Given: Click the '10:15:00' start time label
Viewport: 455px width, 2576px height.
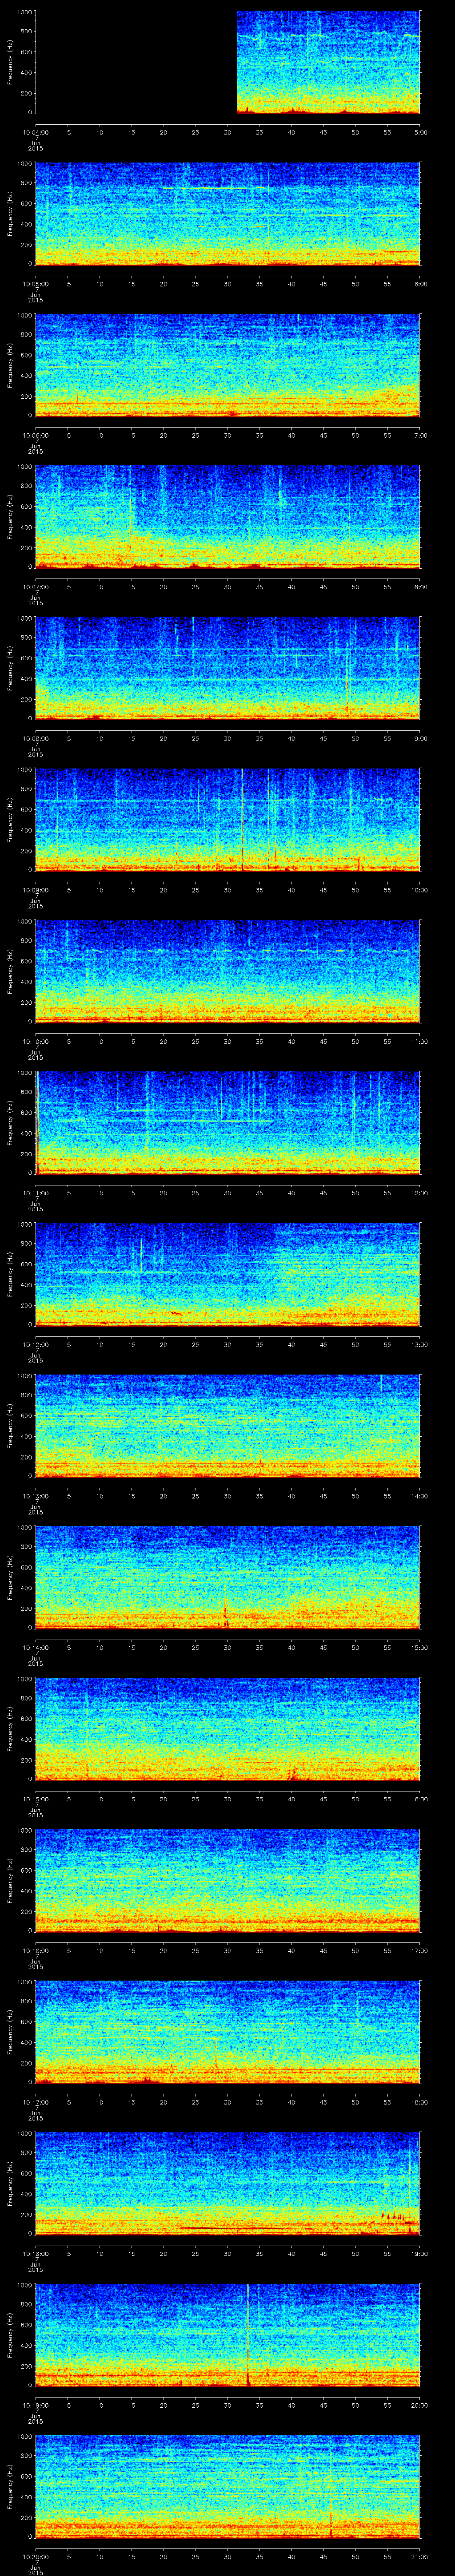Looking at the screenshot, I should click(x=35, y=1799).
